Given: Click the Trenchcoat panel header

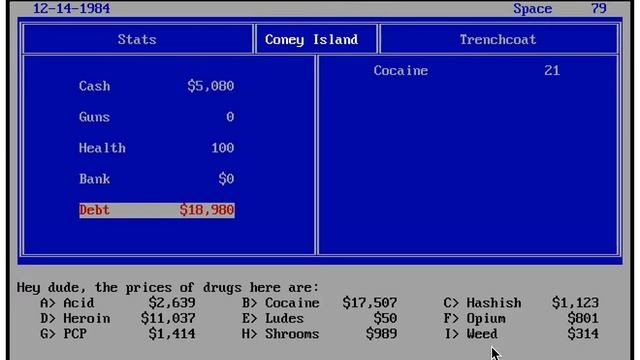Looking at the screenshot, I should pyautogui.click(x=498, y=40).
